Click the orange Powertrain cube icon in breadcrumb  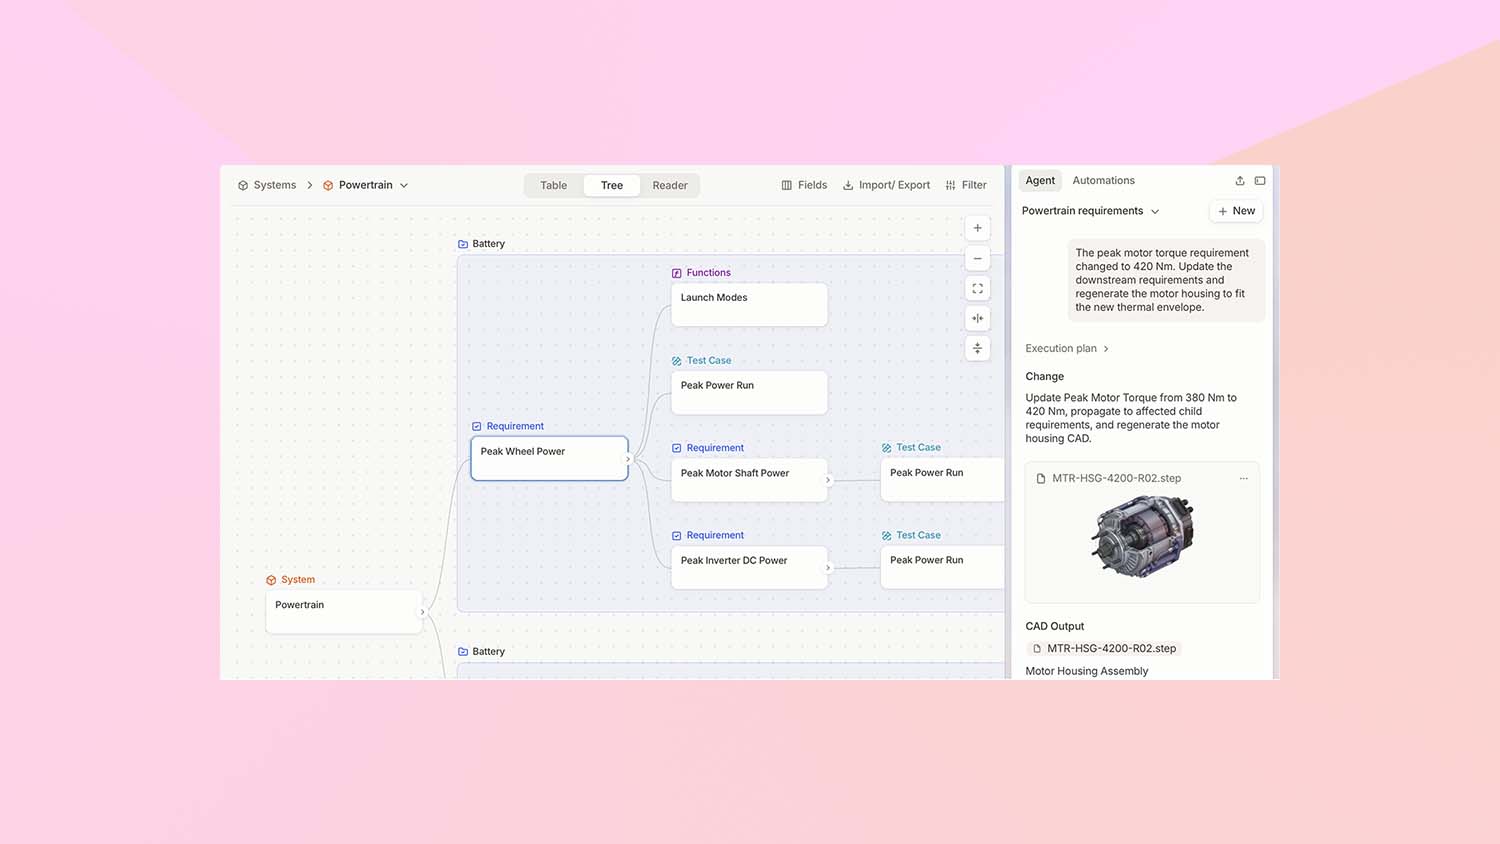pos(328,185)
